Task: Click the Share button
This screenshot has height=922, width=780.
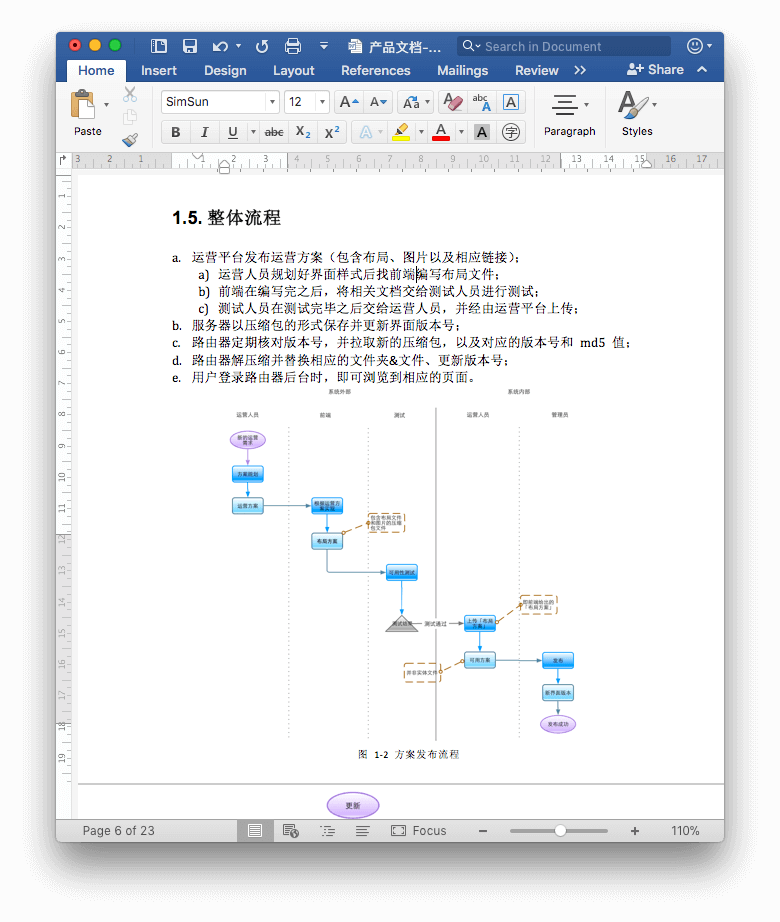Action: [x=656, y=70]
